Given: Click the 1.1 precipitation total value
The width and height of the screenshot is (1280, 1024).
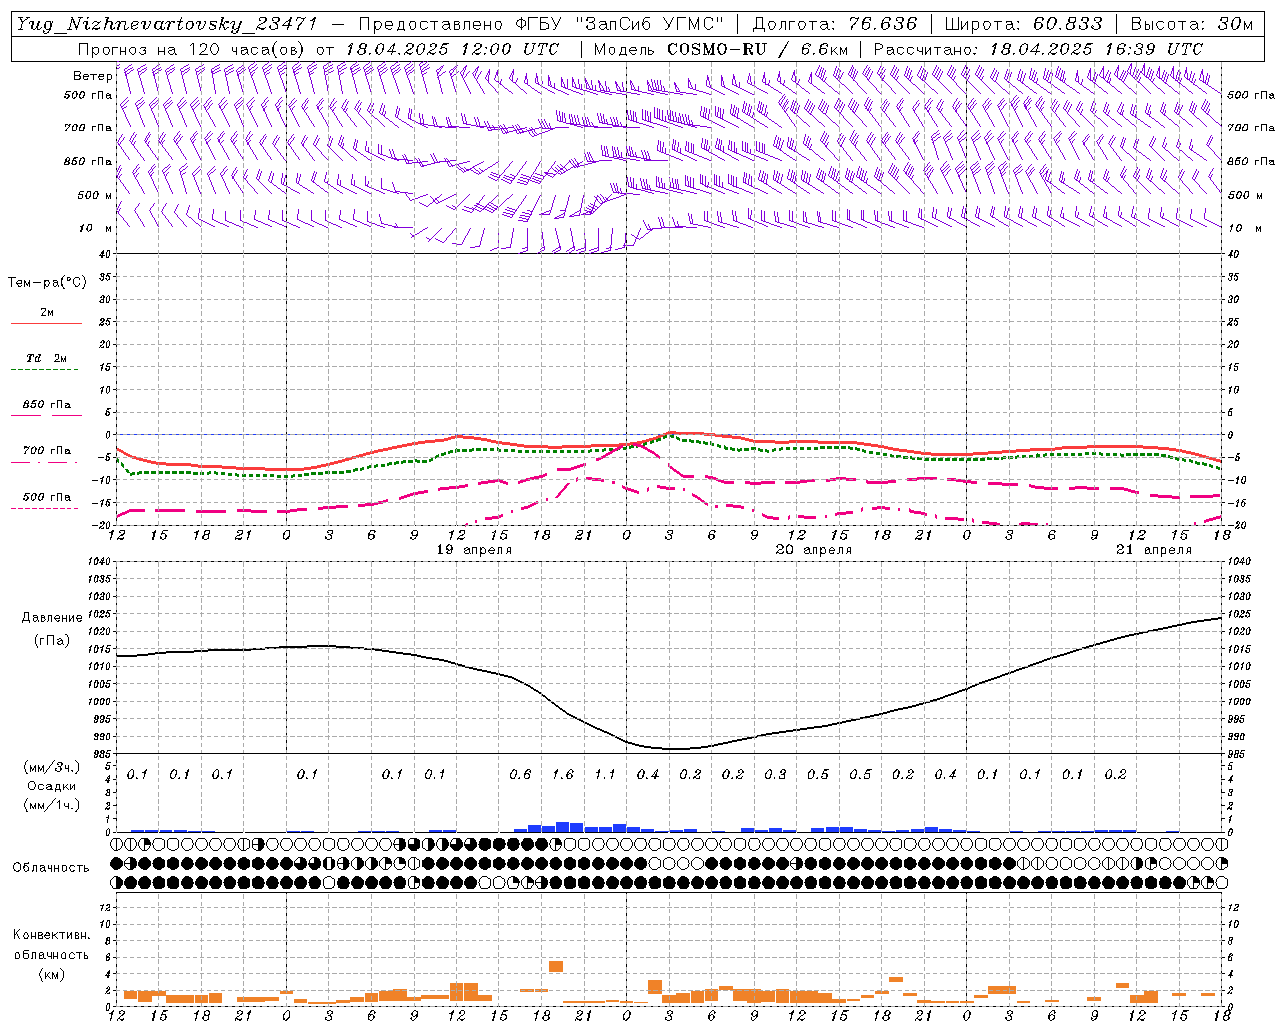Looking at the screenshot, I should tap(605, 774).
